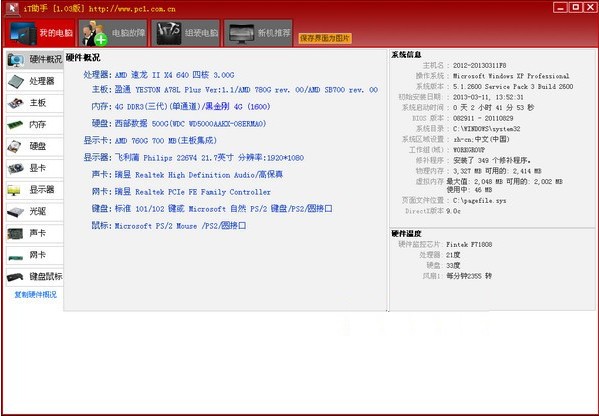Click the 电脑故障 people icon

tap(95, 34)
